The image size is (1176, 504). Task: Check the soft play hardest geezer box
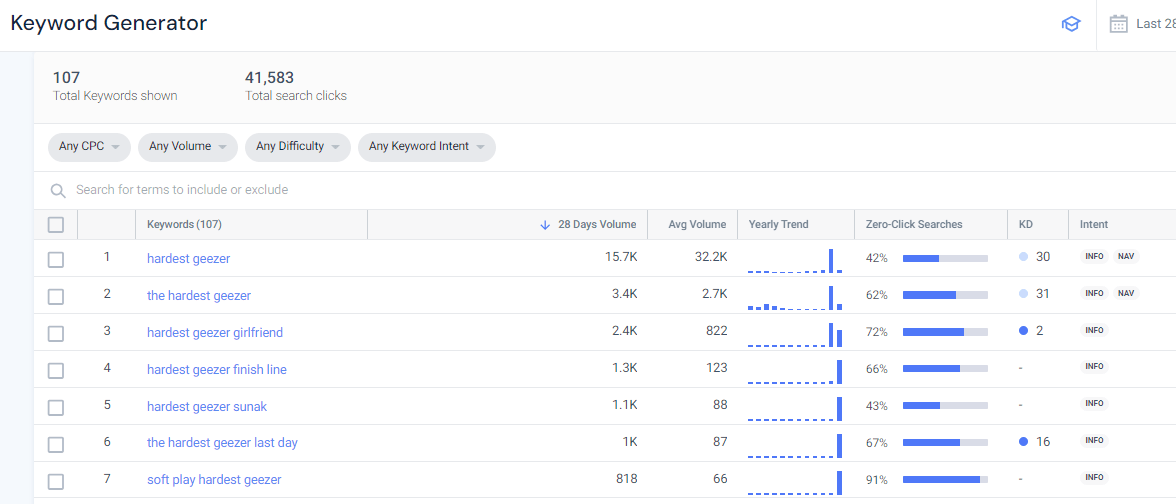click(x=56, y=481)
